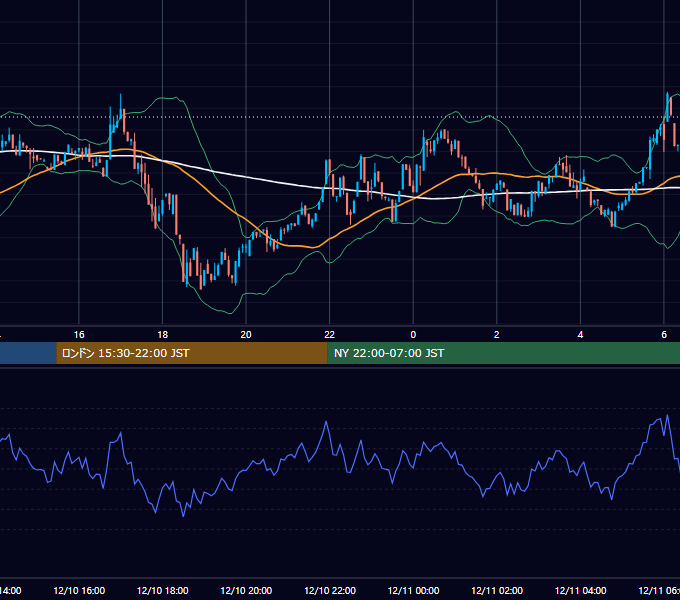Click the 12/11 02:00 date label

(497, 590)
